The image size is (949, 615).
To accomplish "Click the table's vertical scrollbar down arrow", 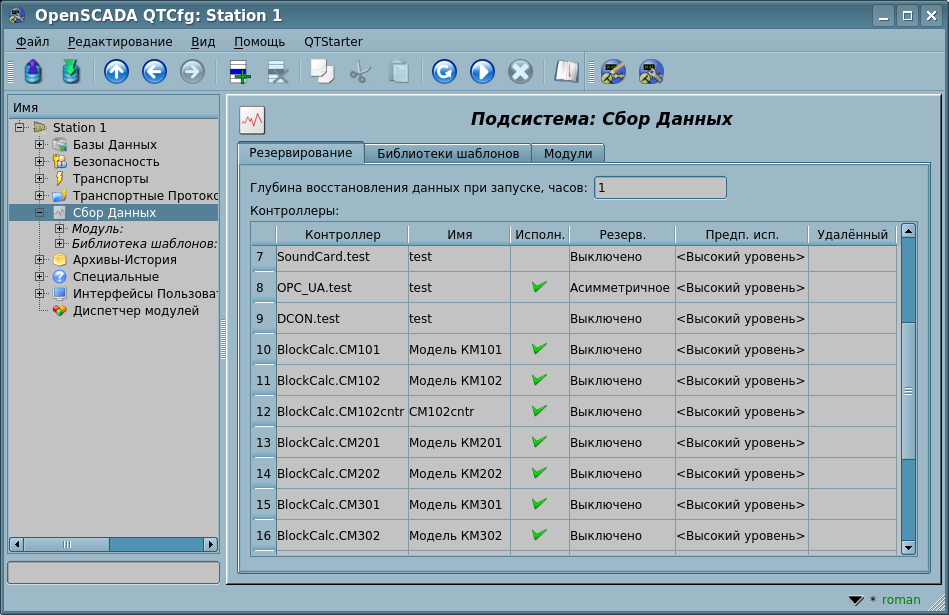I will click(908, 547).
